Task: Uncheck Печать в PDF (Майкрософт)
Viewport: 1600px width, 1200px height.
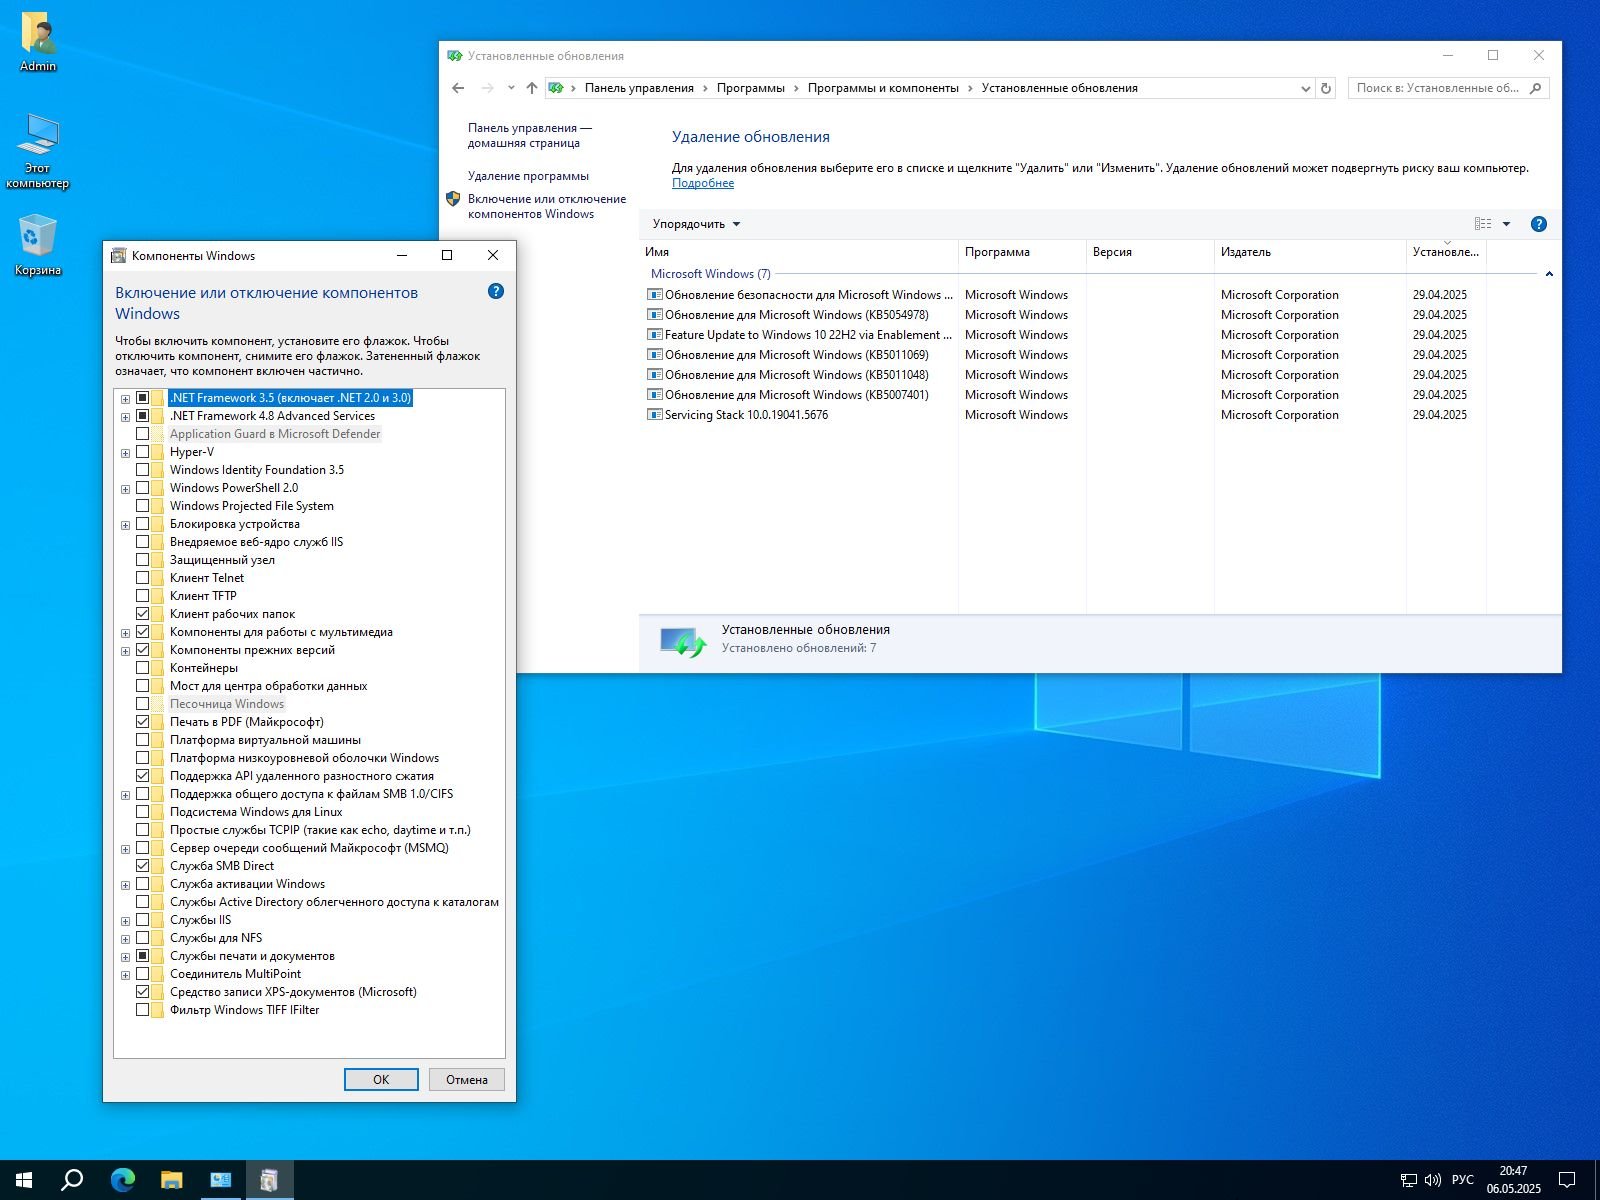Action: tap(142, 722)
